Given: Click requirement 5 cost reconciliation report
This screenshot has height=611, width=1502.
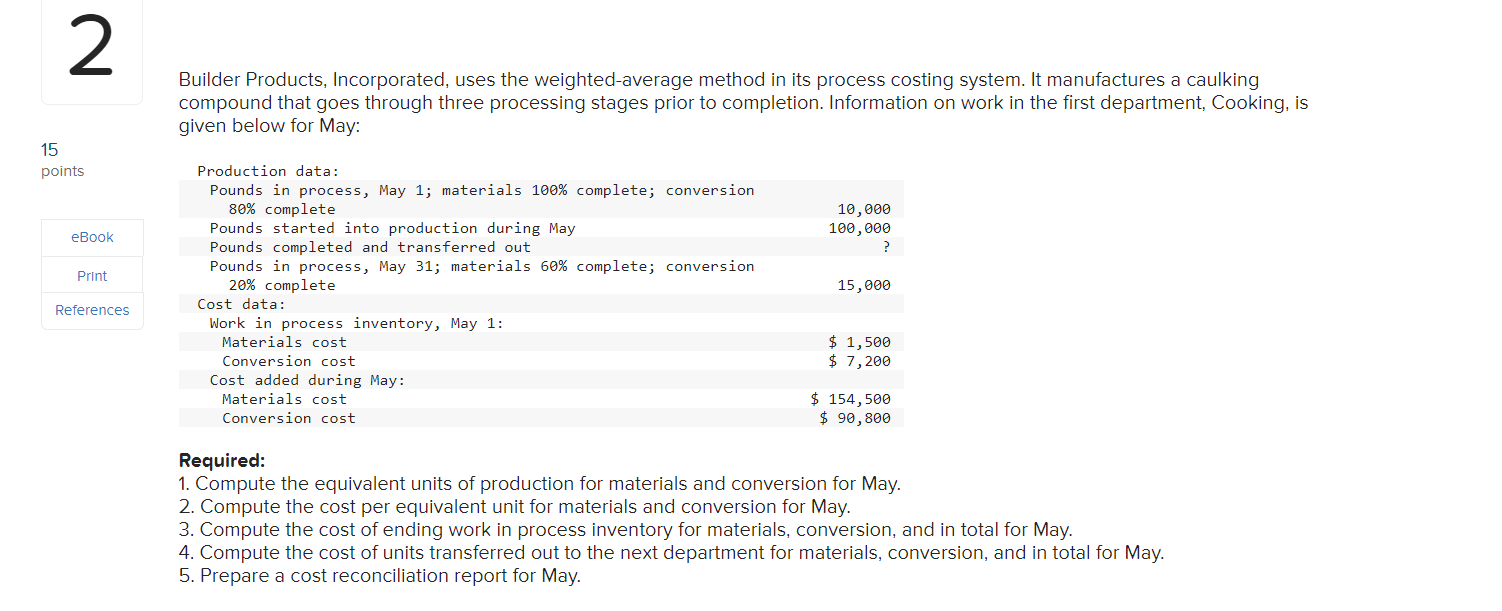Looking at the screenshot, I should click(379, 576).
